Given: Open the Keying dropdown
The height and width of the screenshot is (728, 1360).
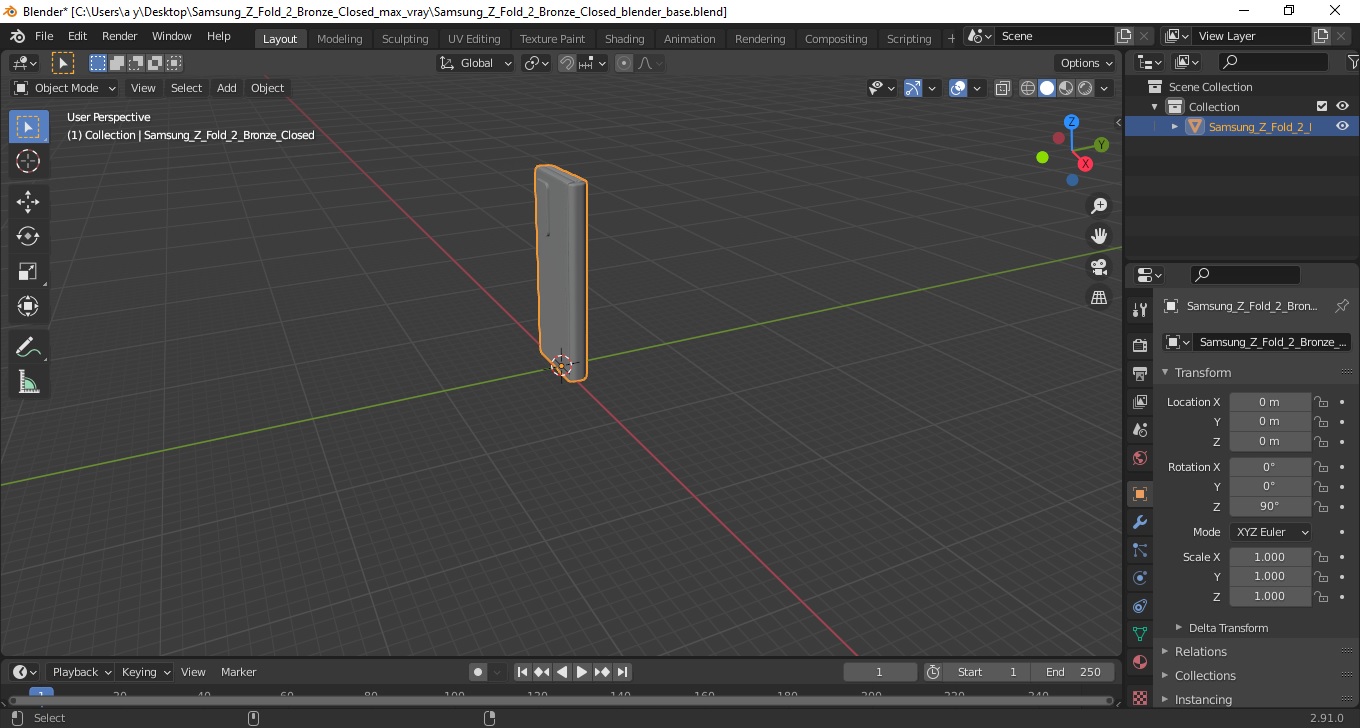Looking at the screenshot, I should tap(145, 672).
